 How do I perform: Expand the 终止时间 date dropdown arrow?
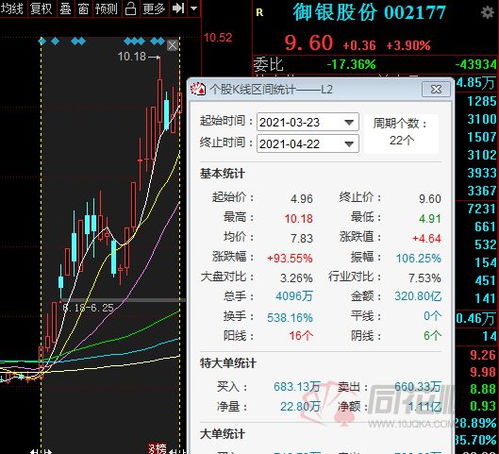[349, 144]
